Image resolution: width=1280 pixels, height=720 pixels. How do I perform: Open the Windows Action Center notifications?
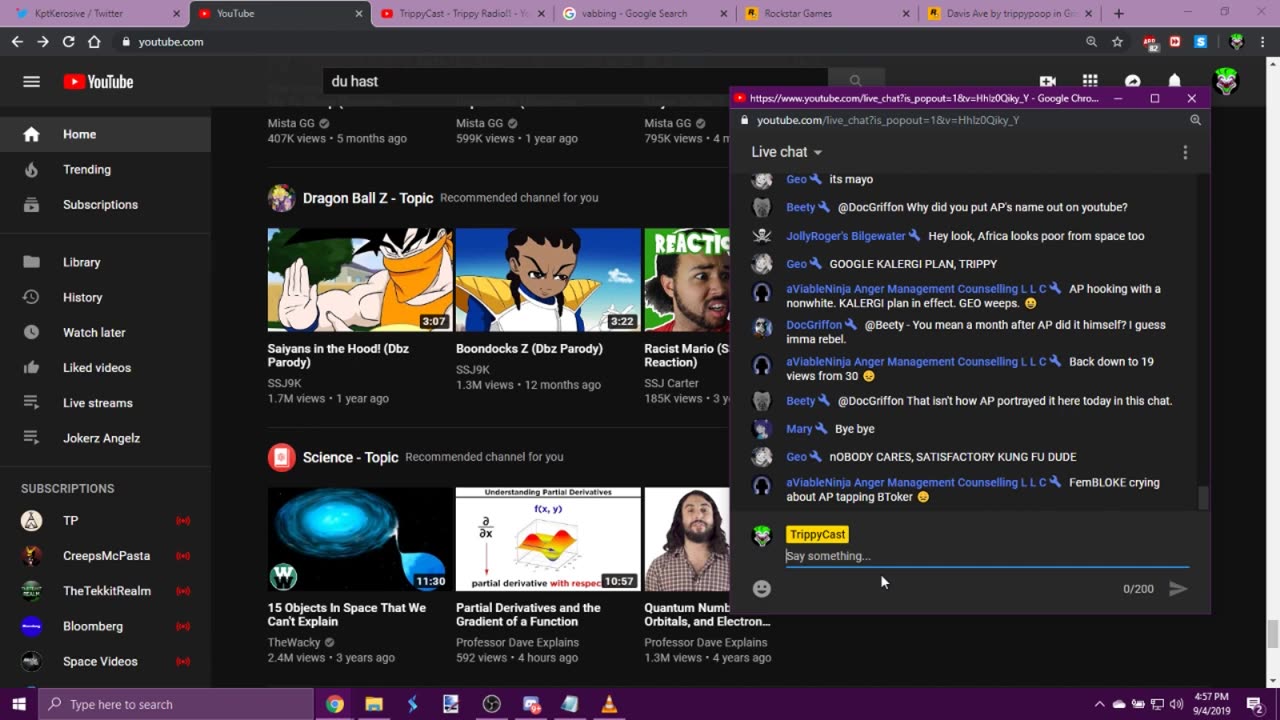click(x=1255, y=704)
